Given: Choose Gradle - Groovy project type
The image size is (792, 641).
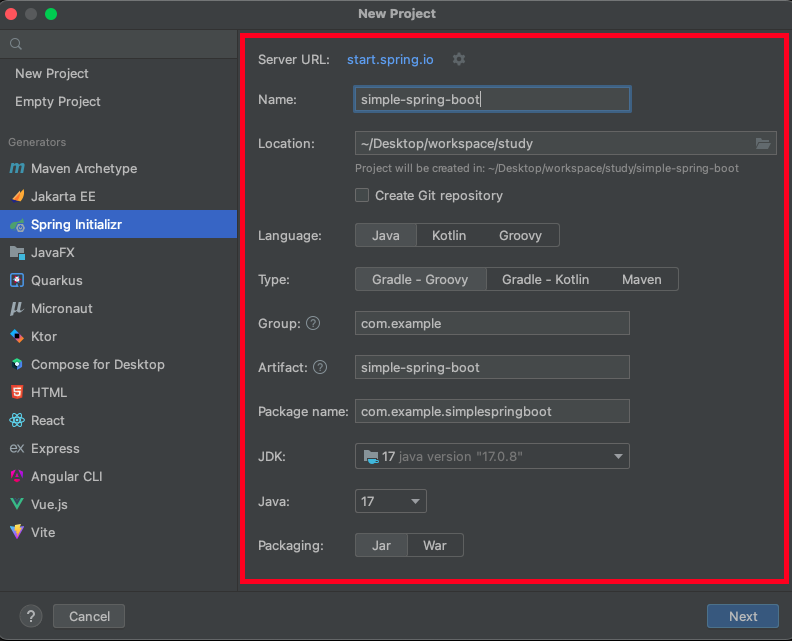Looking at the screenshot, I should click(420, 279).
